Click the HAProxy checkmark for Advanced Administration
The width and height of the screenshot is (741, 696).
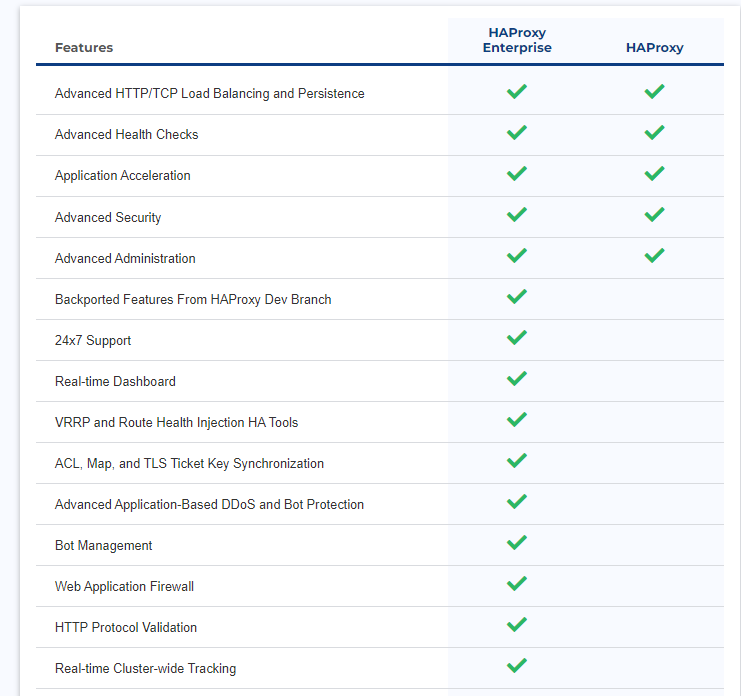point(654,256)
